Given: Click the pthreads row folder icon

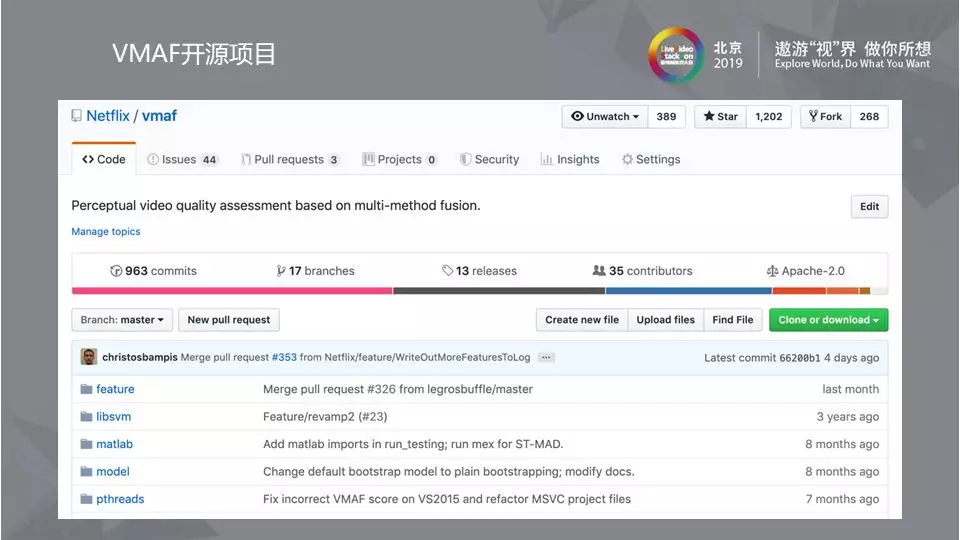Looking at the screenshot, I should (x=86, y=499).
